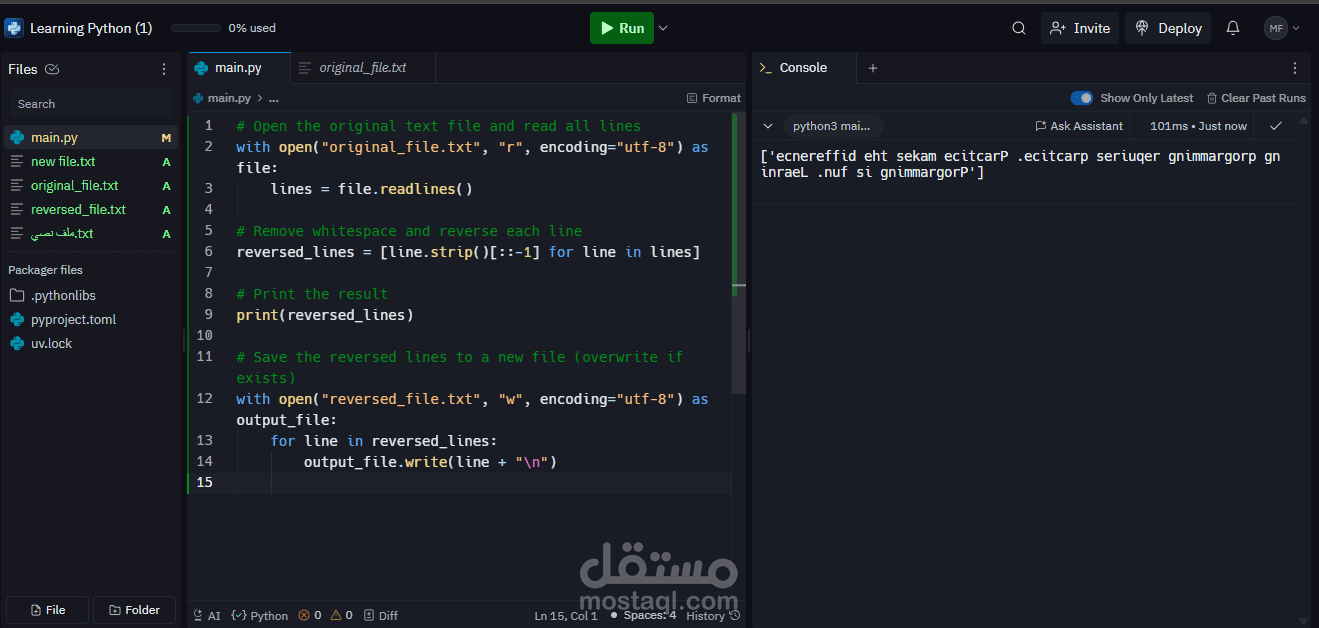Image resolution: width=1319 pixels, height=628 pixels.
Task: Open file History in status bar
Action: (x=713, y=616)
